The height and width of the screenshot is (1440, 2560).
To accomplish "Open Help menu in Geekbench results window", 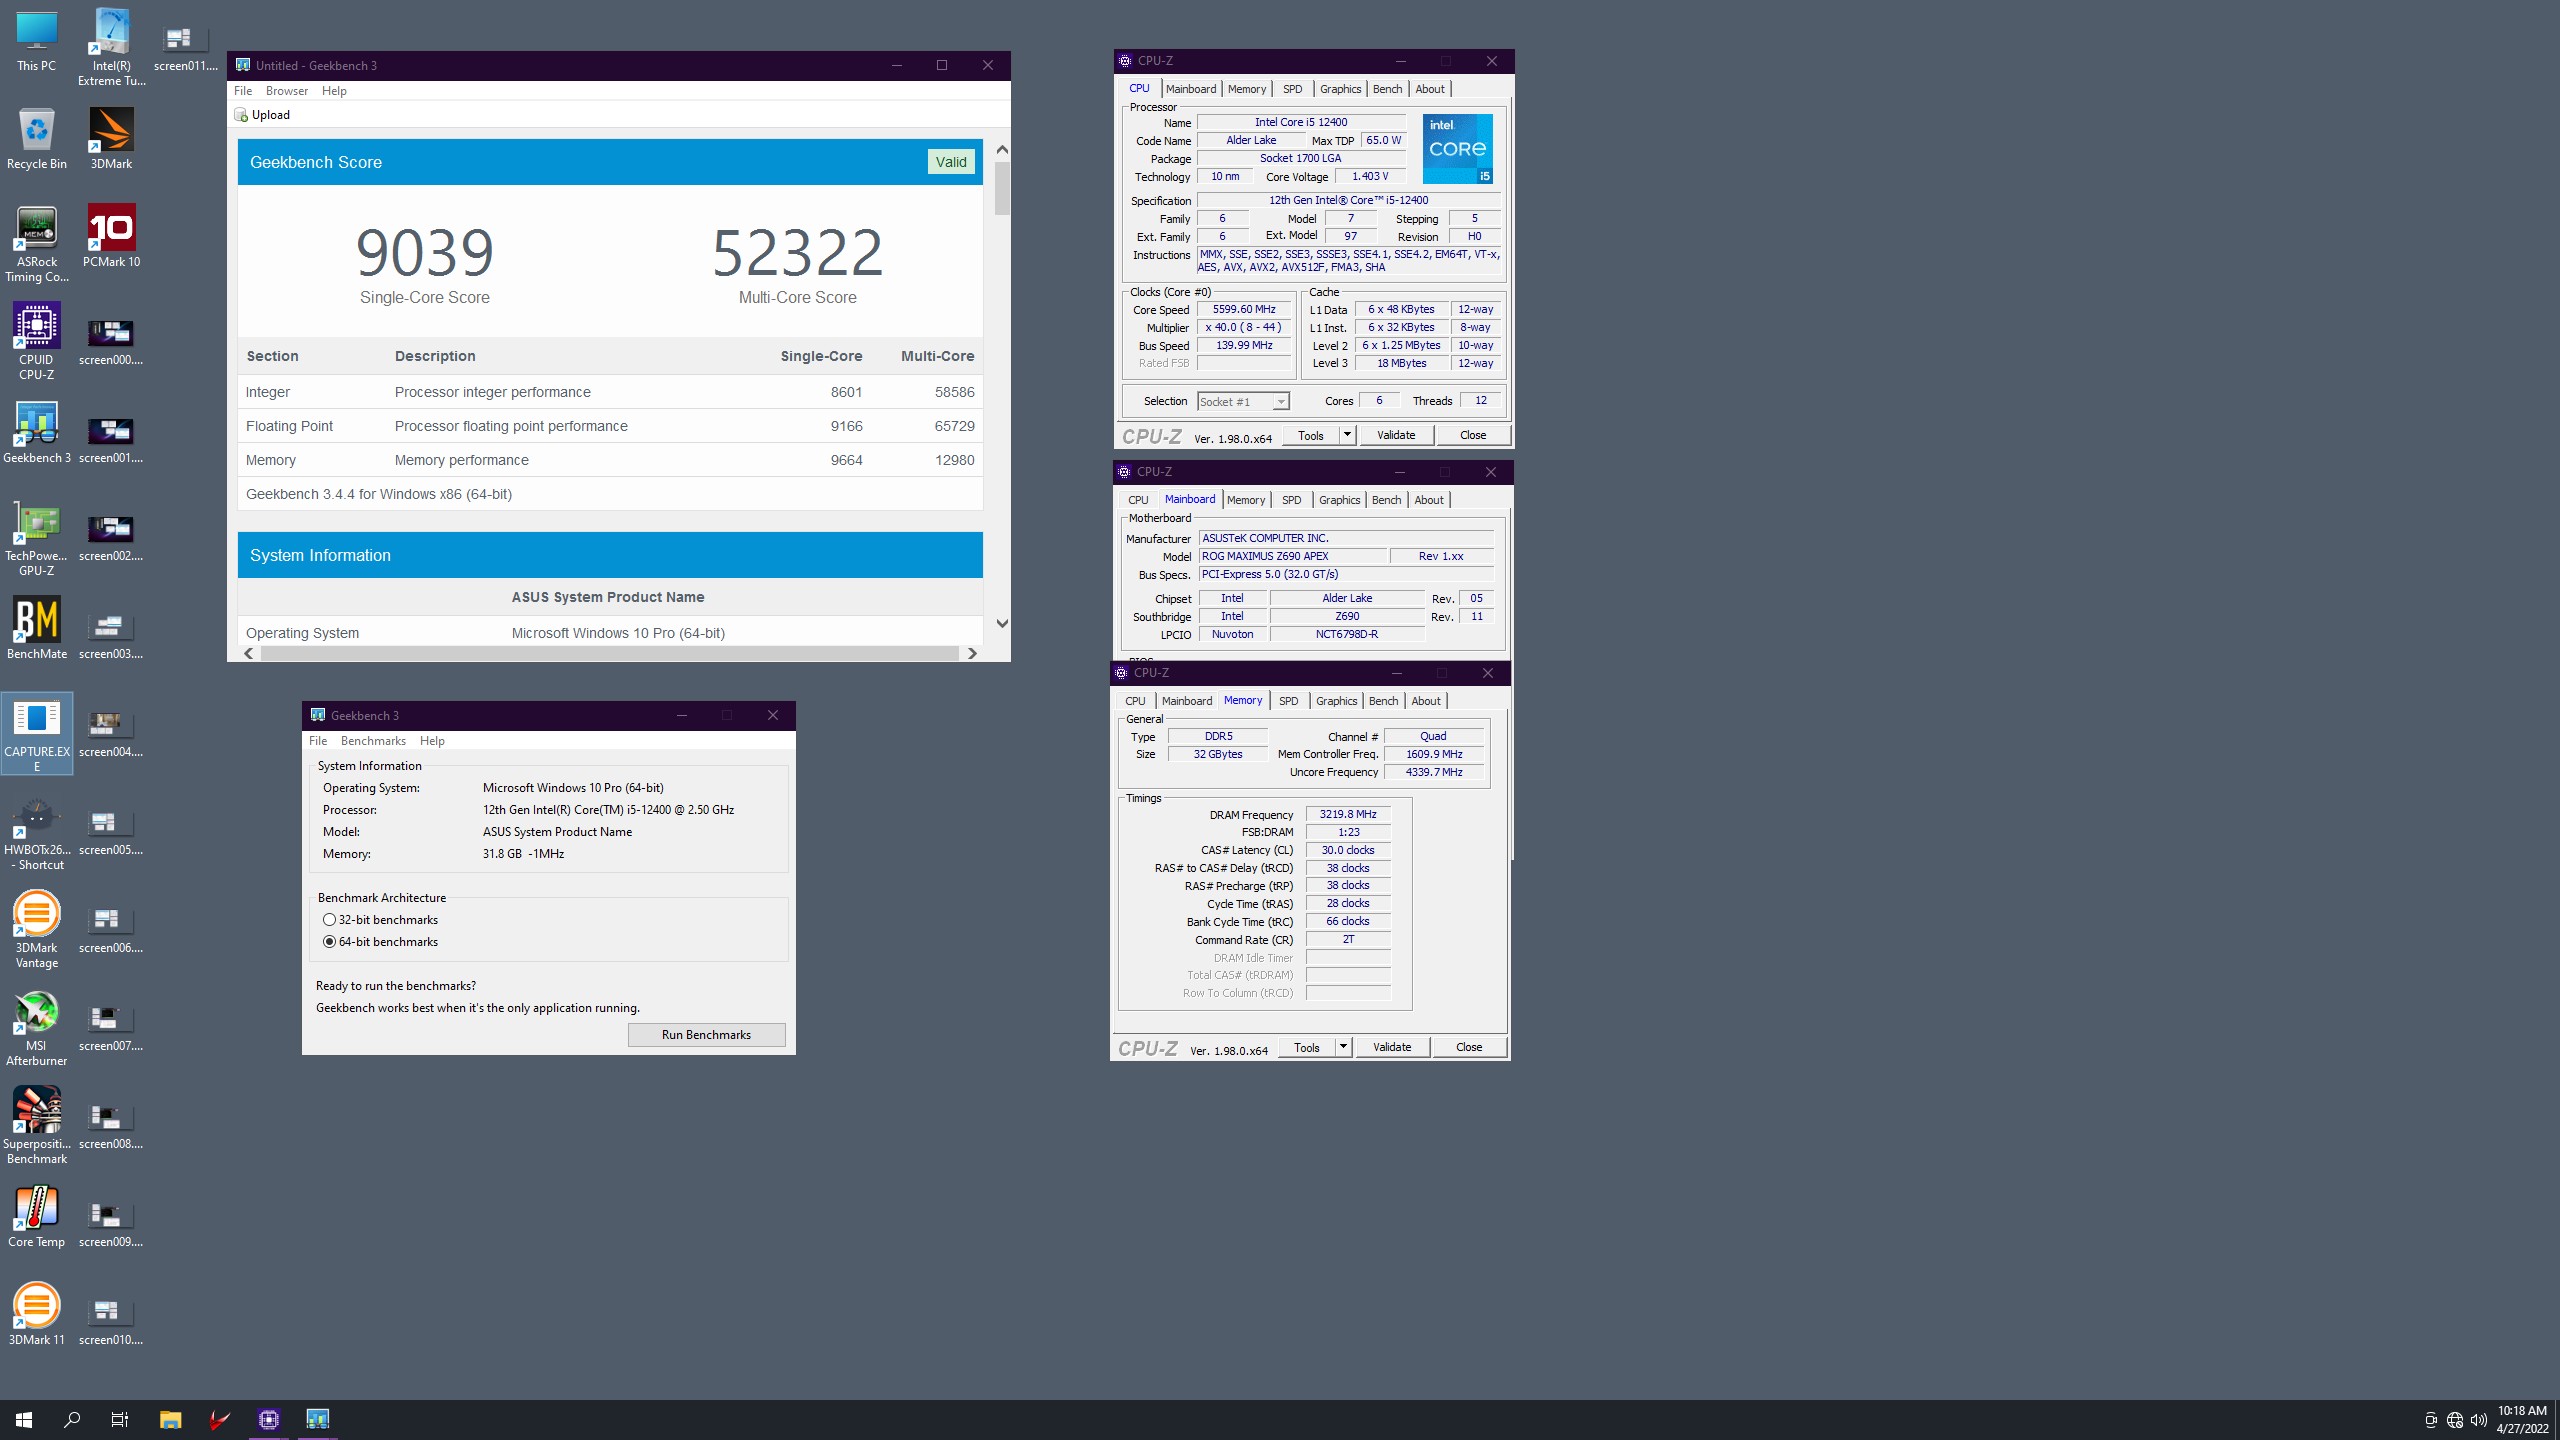I will pyautogui.click(x=334, y=91).
